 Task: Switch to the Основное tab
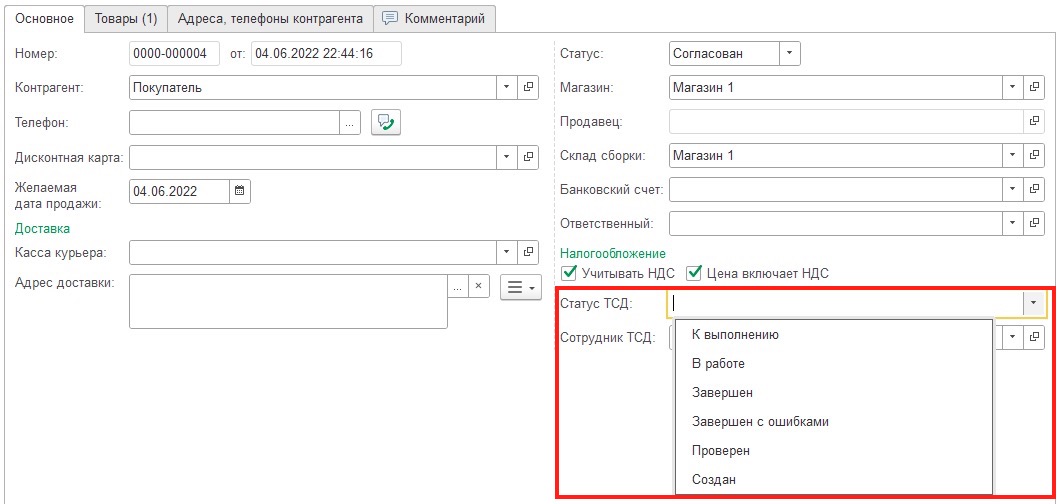44,18
